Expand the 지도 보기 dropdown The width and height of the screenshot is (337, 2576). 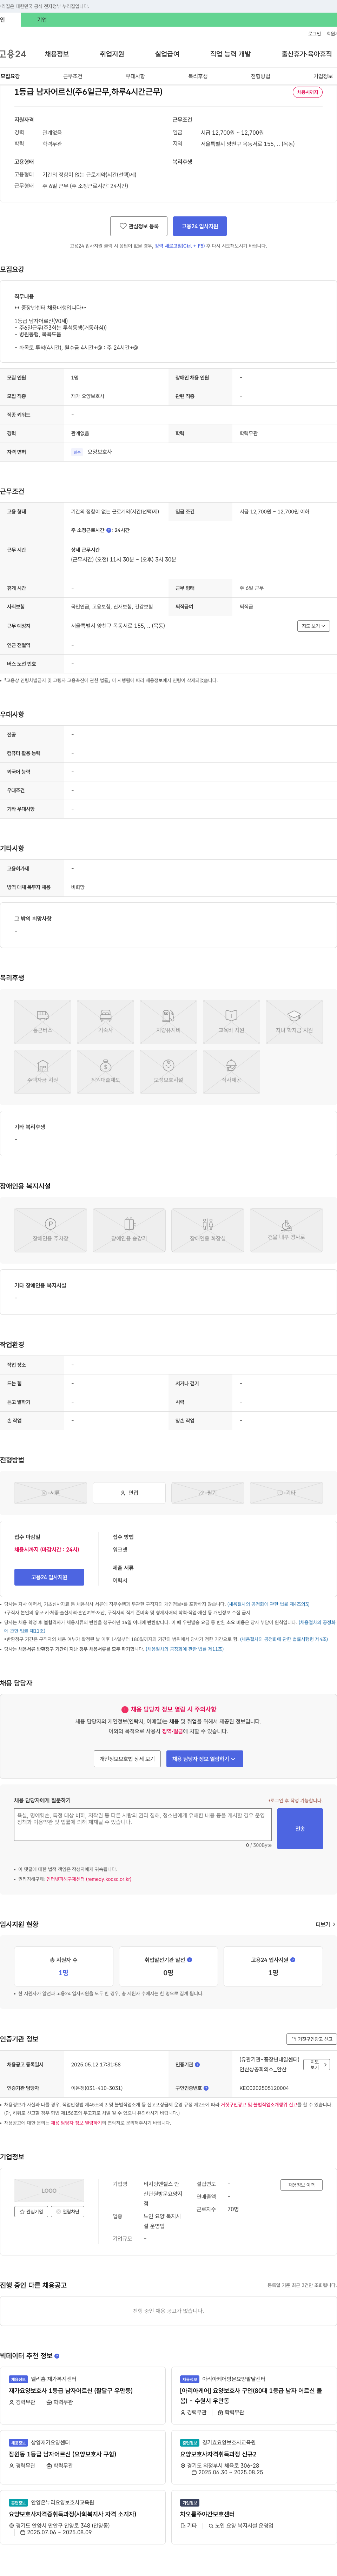tap(313, 626)
